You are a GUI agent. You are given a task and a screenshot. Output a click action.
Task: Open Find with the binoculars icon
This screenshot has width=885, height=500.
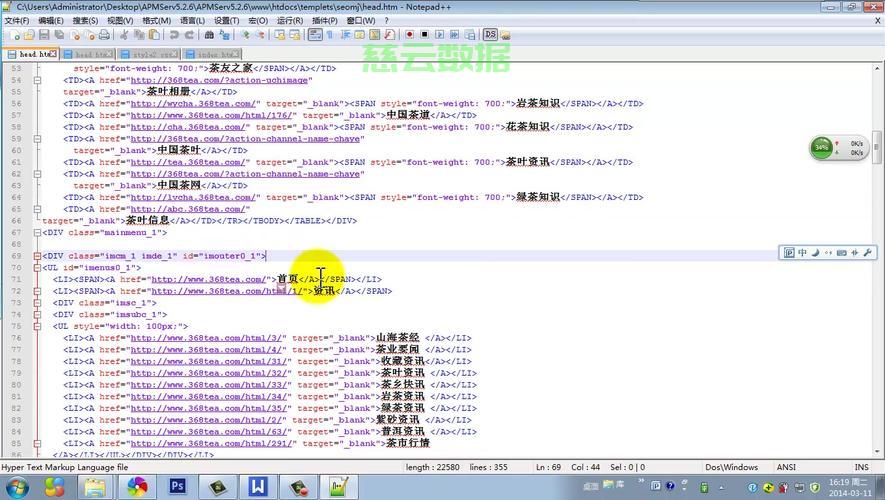[x=209, y=35]
